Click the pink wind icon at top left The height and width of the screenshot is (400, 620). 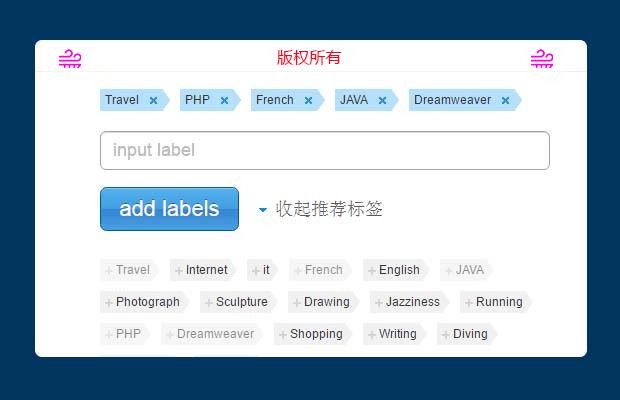pos(70,58)
